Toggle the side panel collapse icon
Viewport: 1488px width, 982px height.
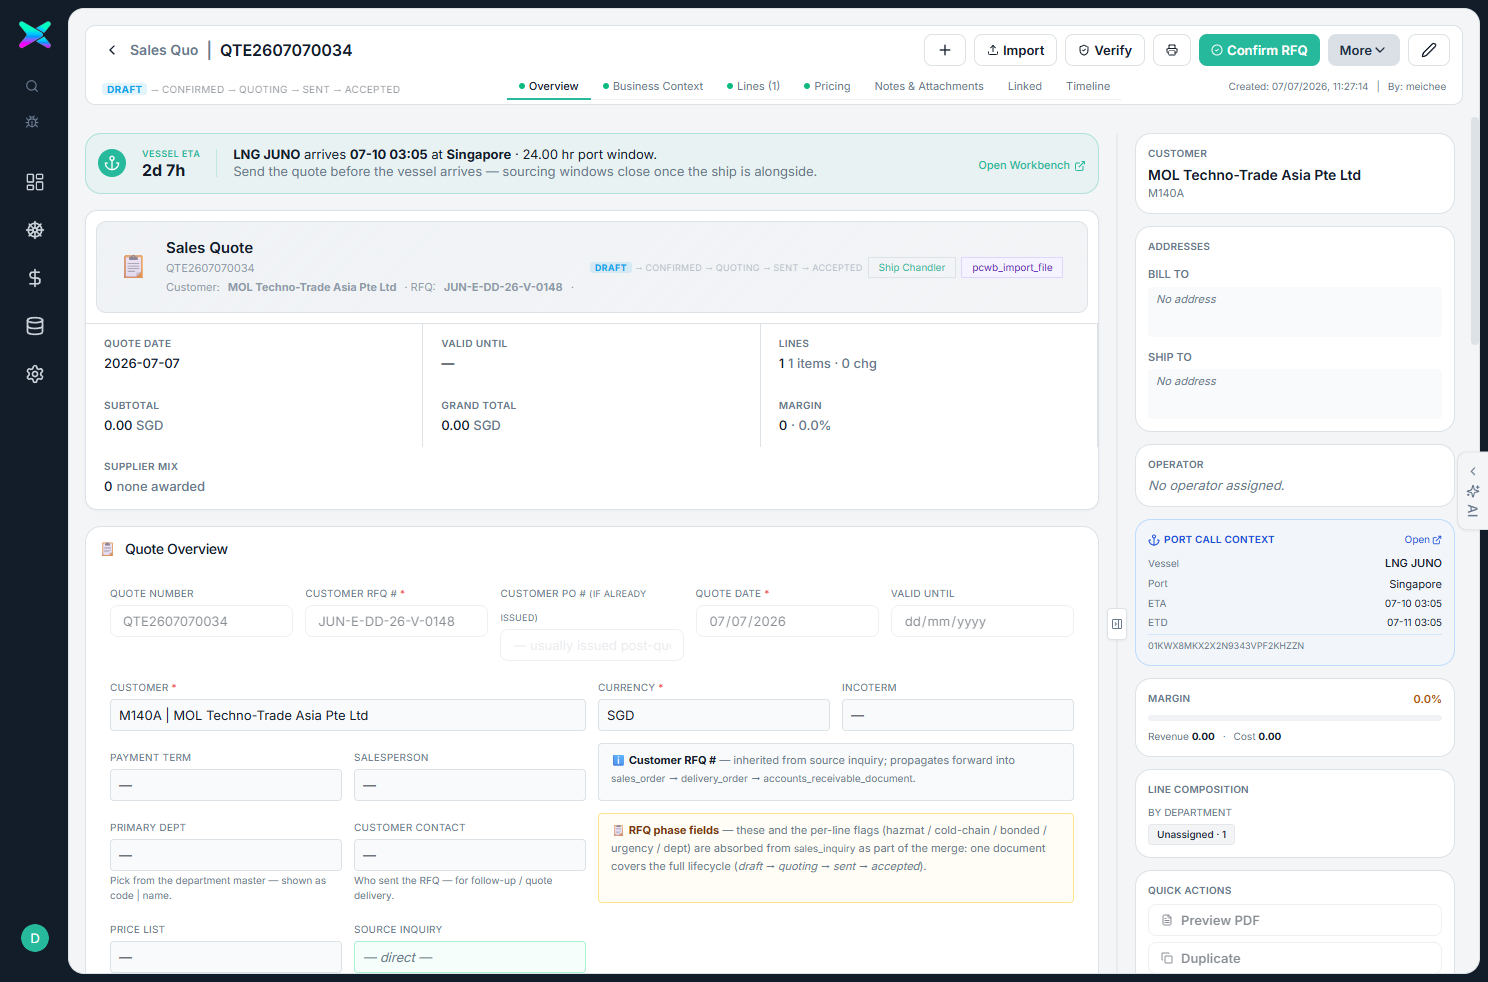coord(1117,624)
